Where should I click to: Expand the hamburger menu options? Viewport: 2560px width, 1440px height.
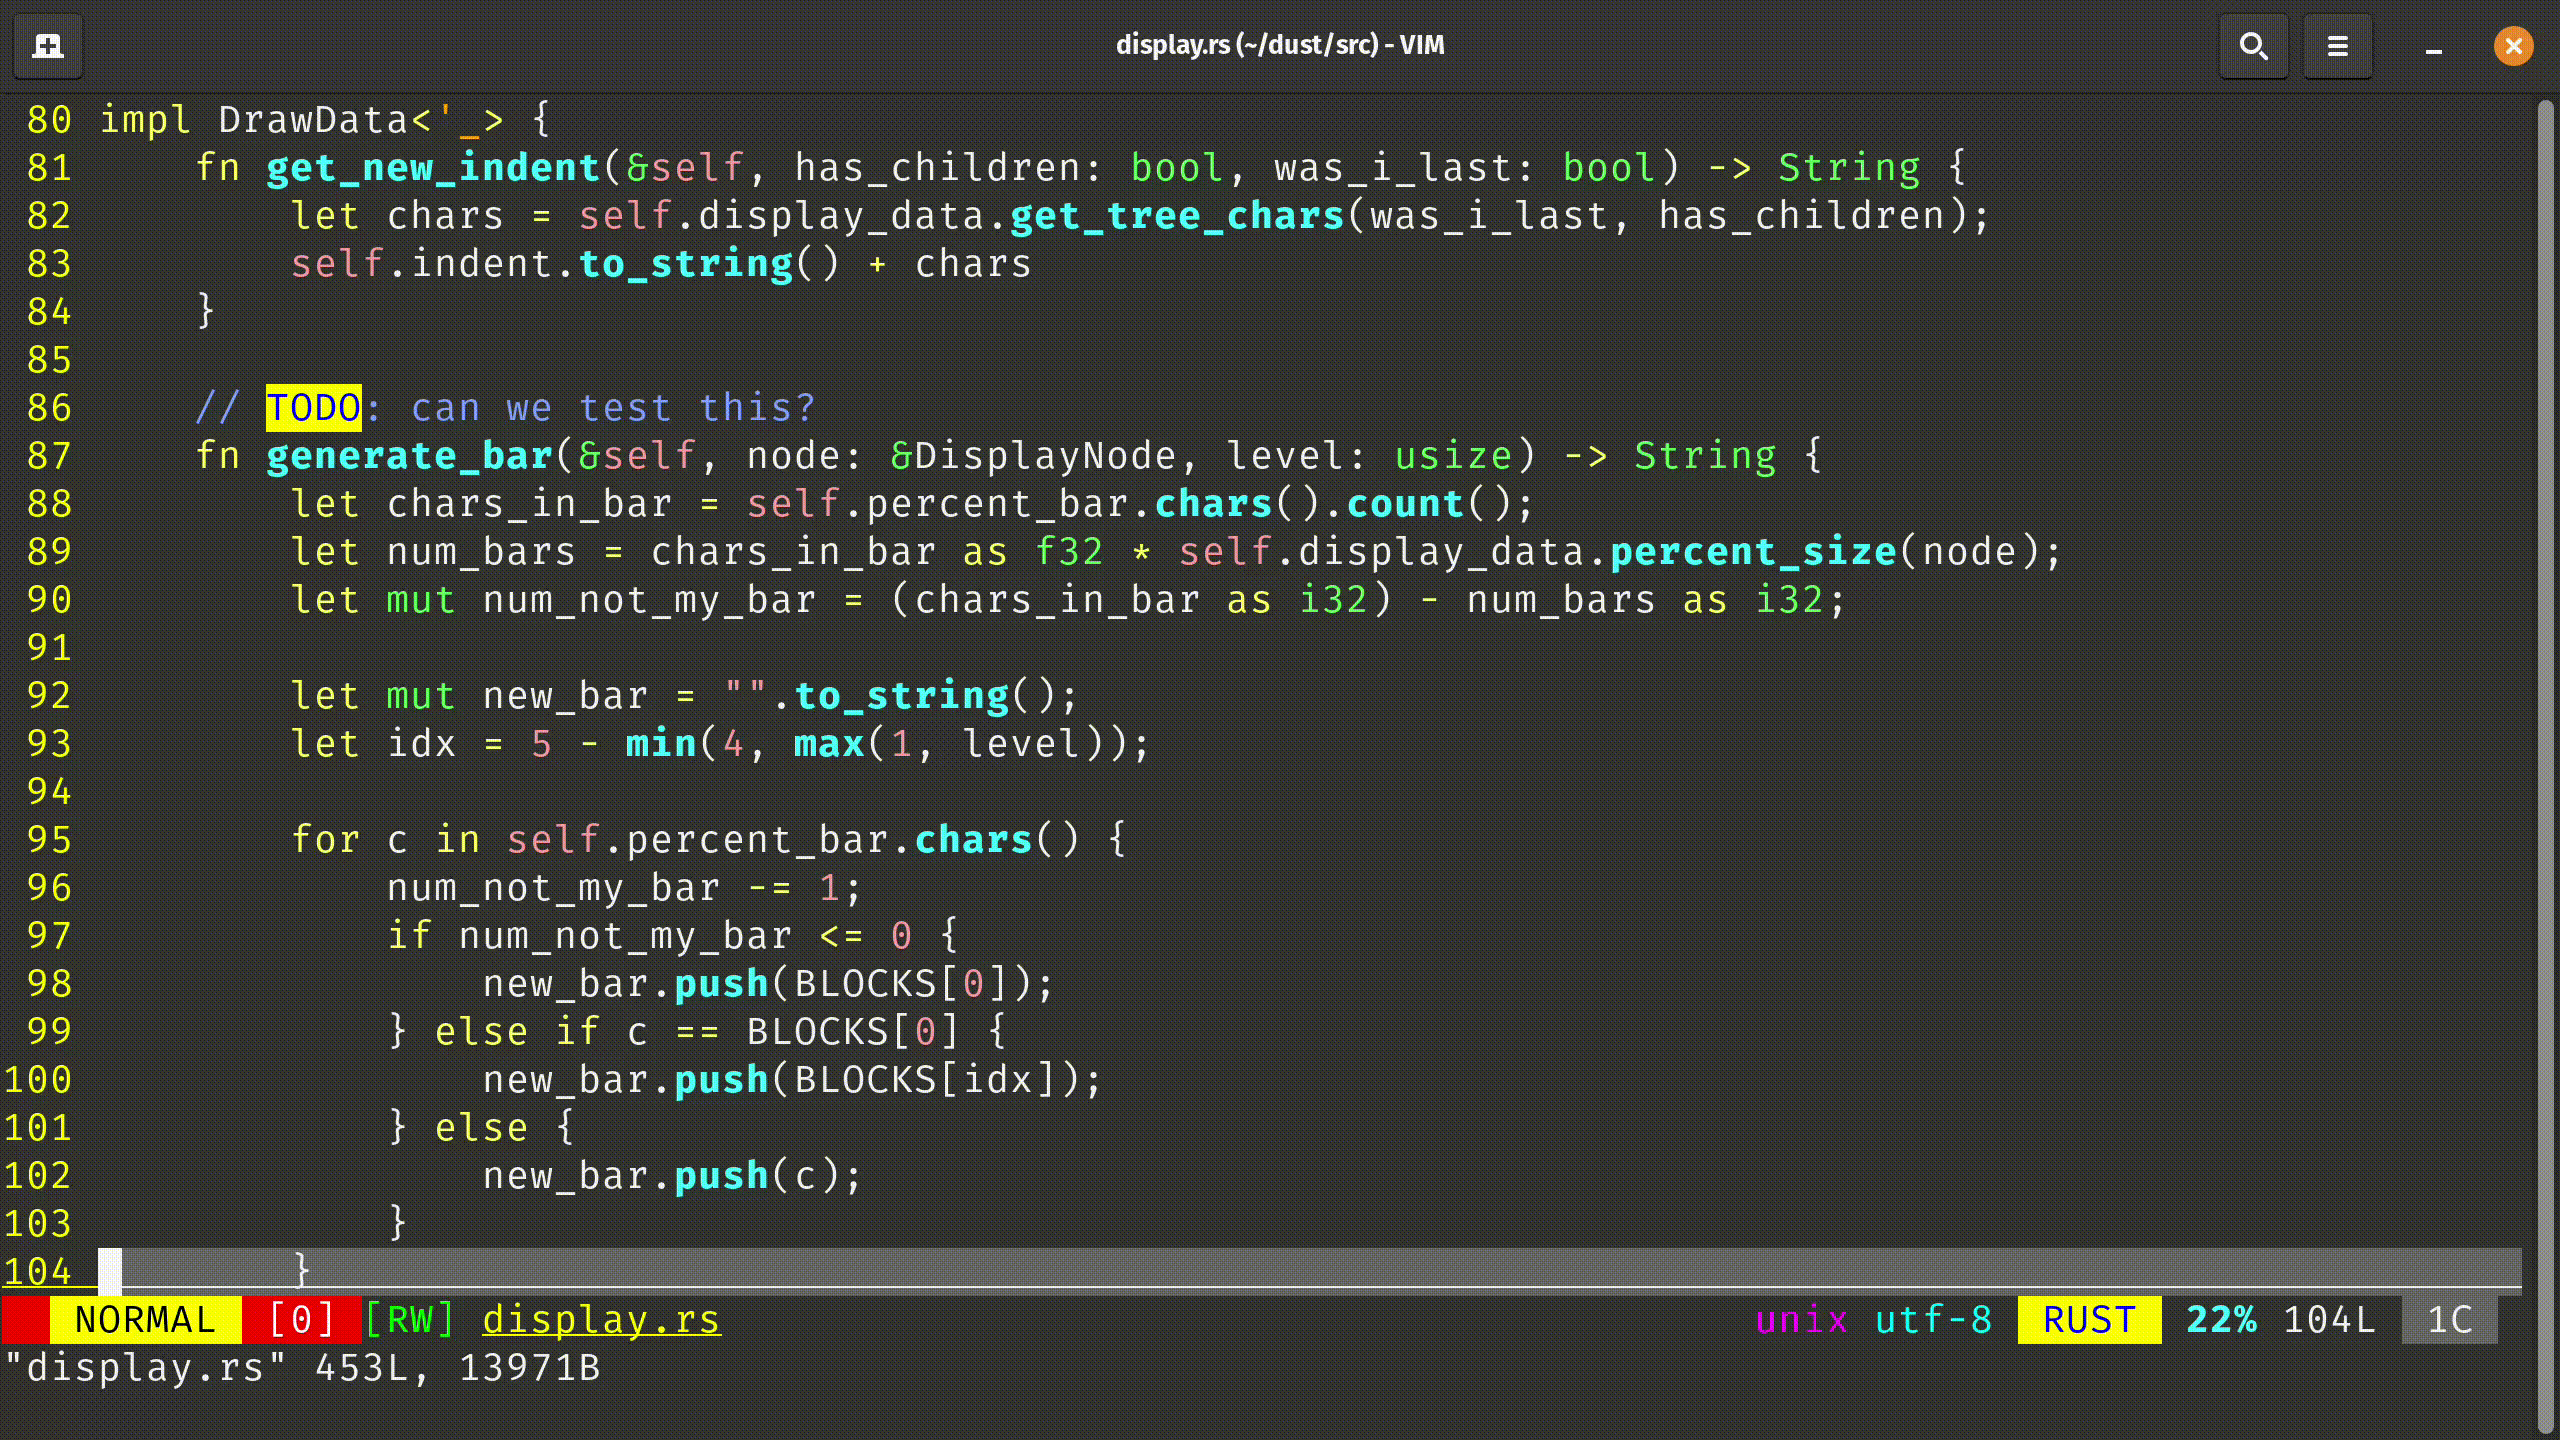(2337, 45)
